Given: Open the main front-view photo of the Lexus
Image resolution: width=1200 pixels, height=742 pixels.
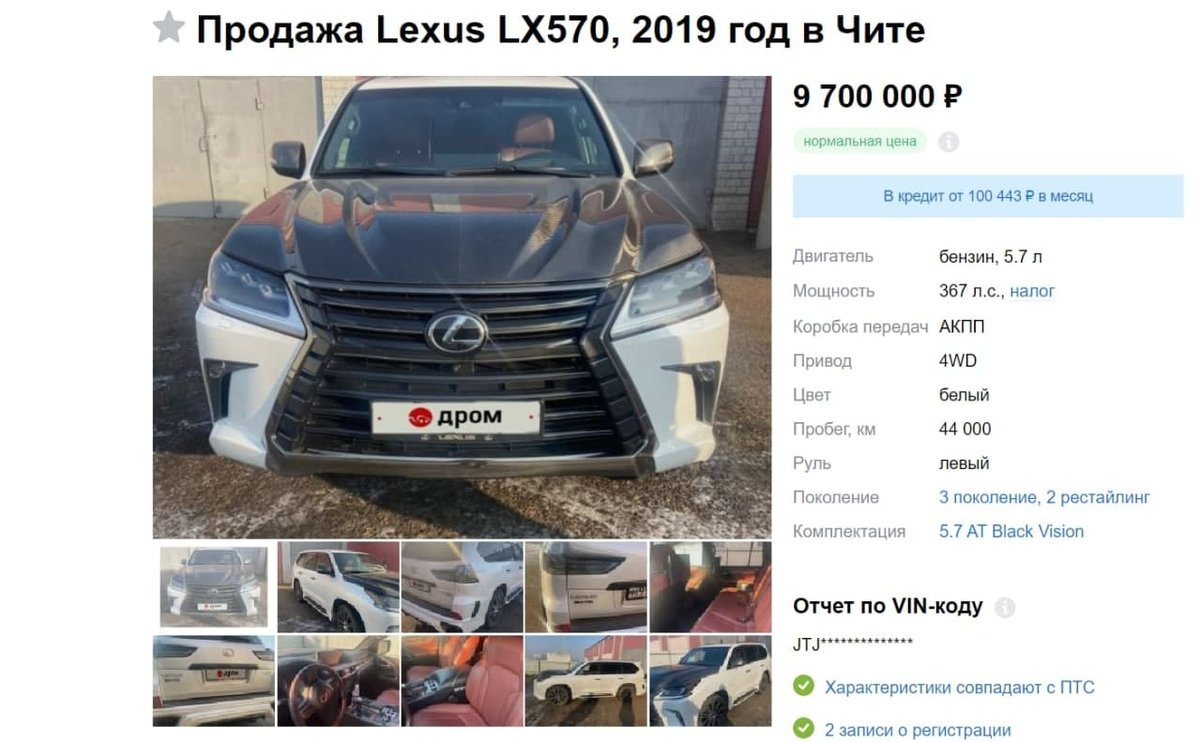Looking at the screenshot, I should click(462, 307).
